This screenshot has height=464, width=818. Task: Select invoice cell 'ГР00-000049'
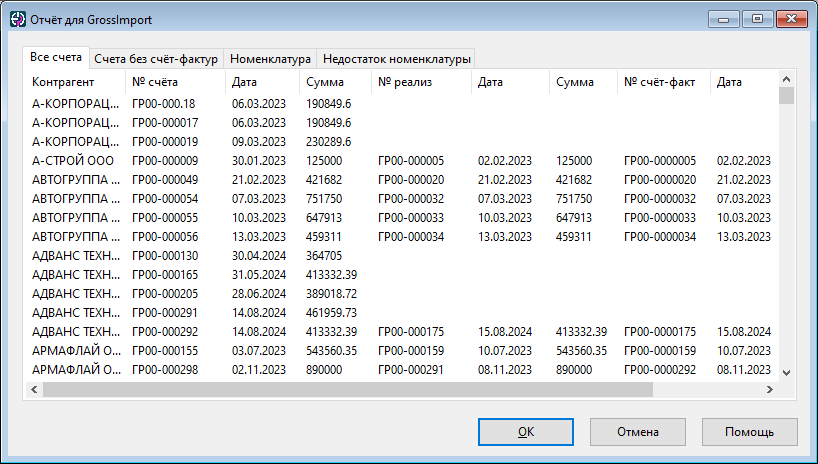(x=165, y=180)
